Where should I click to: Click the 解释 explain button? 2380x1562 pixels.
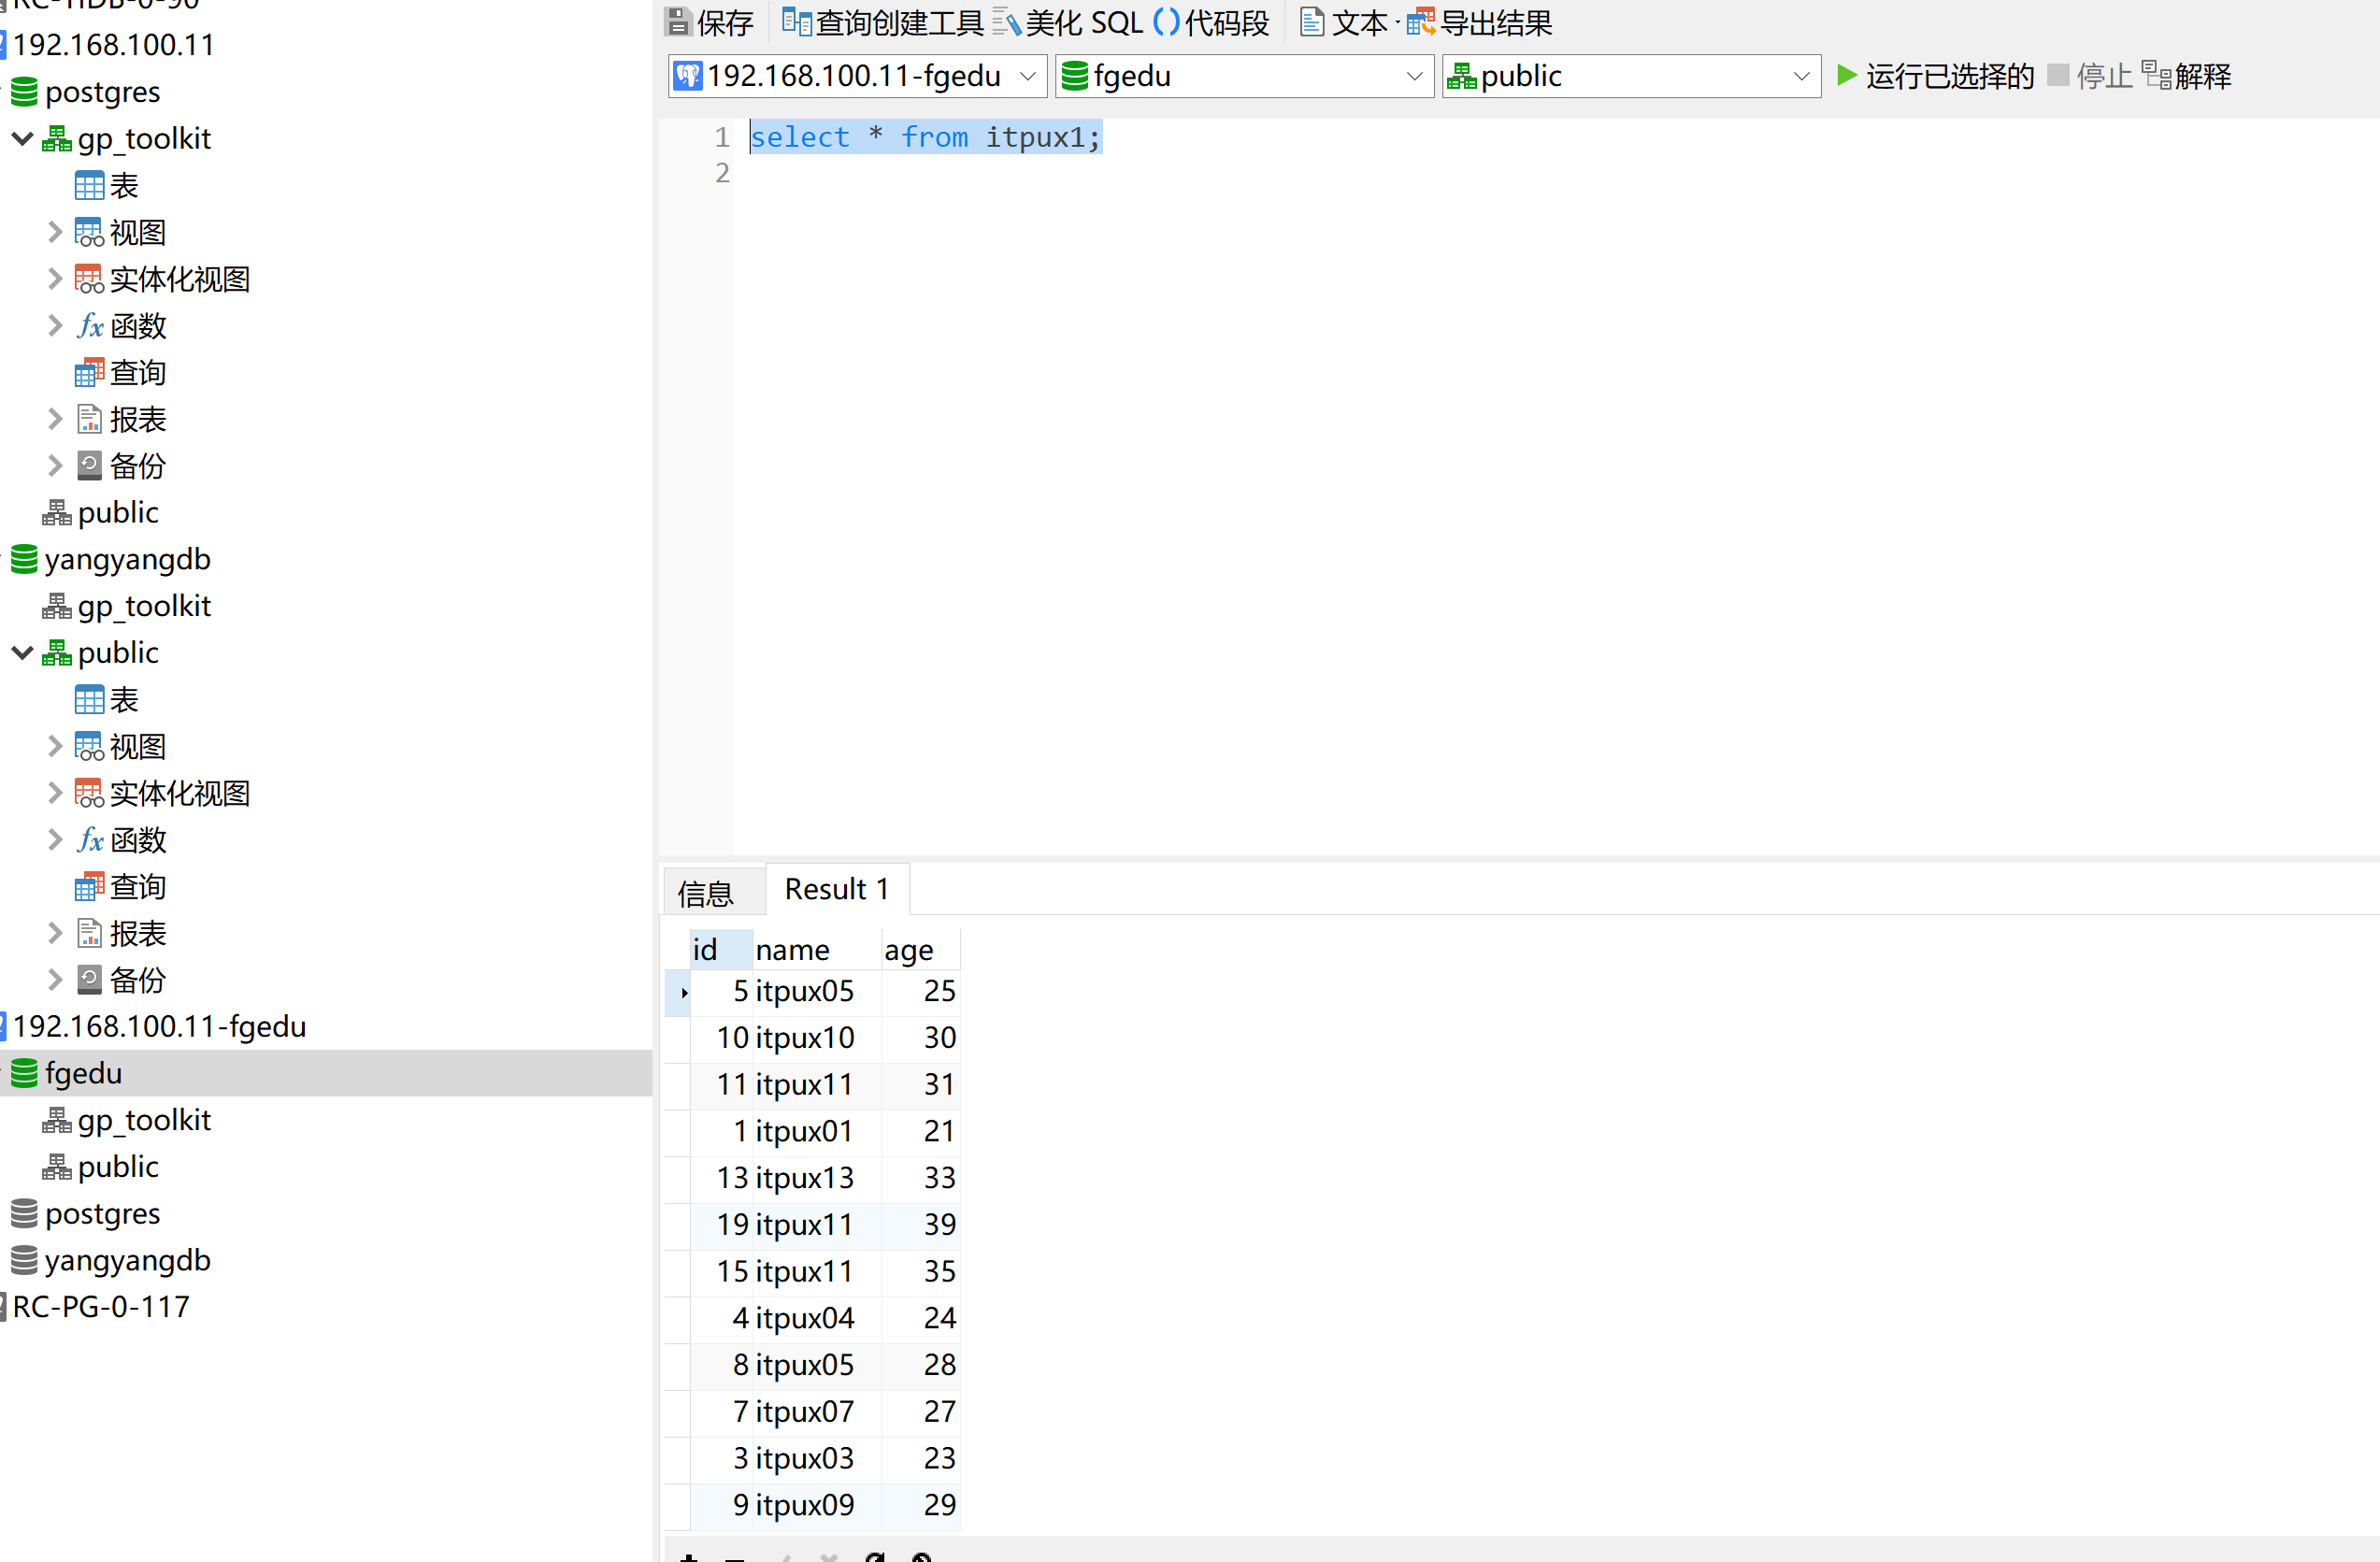2186,76
